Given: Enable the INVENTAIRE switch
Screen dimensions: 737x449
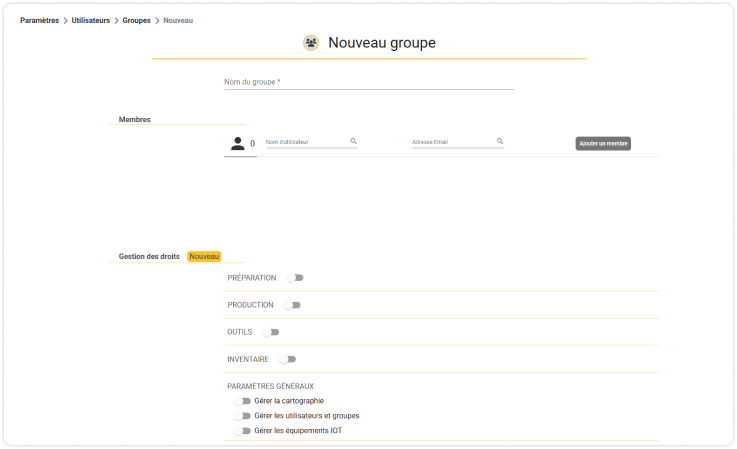Looking at the screenshot, I should (x=288, y=359).
